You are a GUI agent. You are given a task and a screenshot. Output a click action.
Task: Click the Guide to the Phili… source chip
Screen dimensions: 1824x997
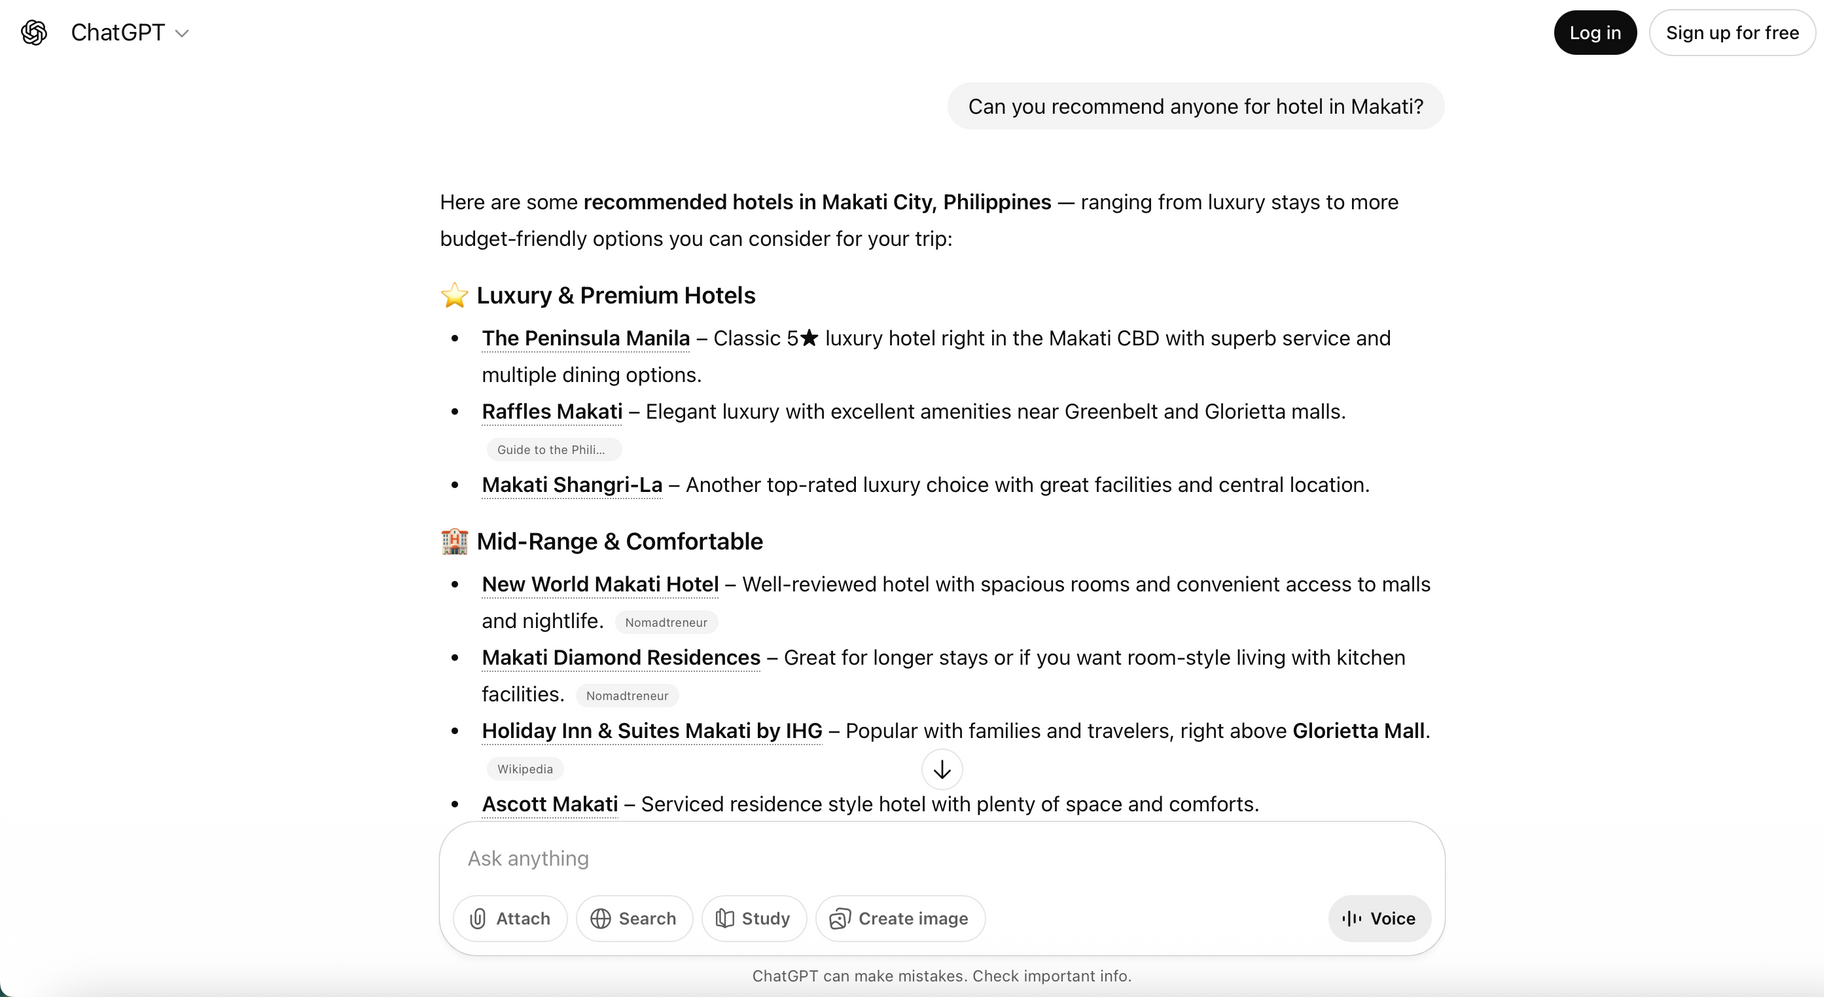(552, 450)
